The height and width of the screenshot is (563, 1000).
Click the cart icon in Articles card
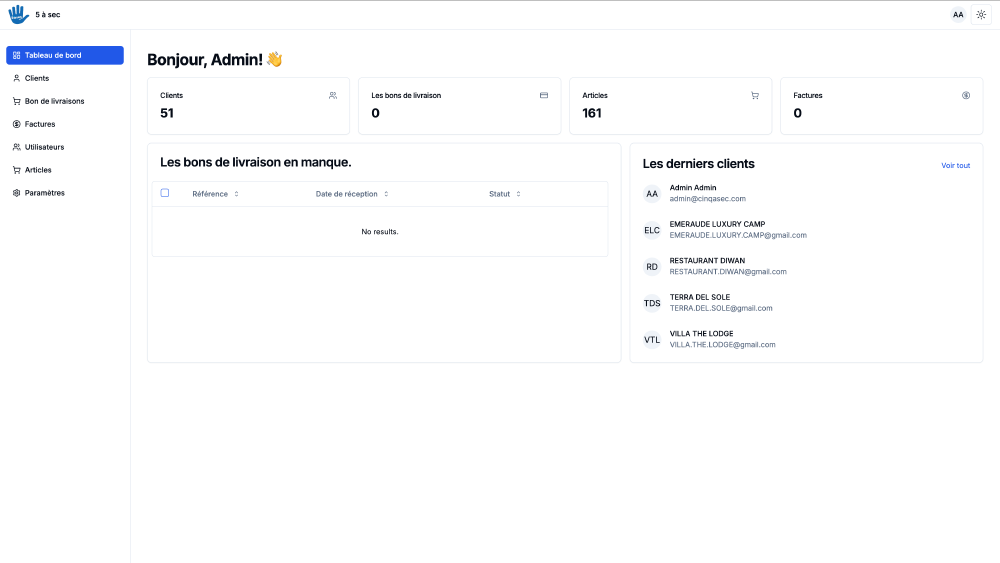[755, 96]
